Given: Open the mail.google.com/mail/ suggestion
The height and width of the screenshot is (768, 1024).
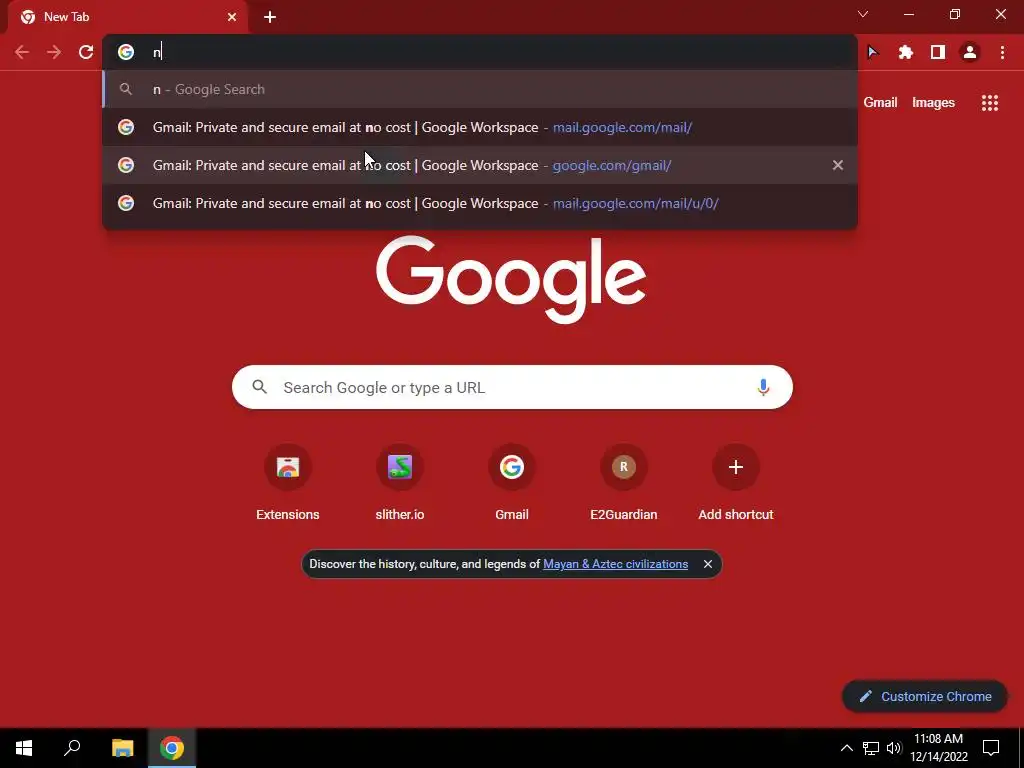Looking at the screenshot, I should click(480, 127).
